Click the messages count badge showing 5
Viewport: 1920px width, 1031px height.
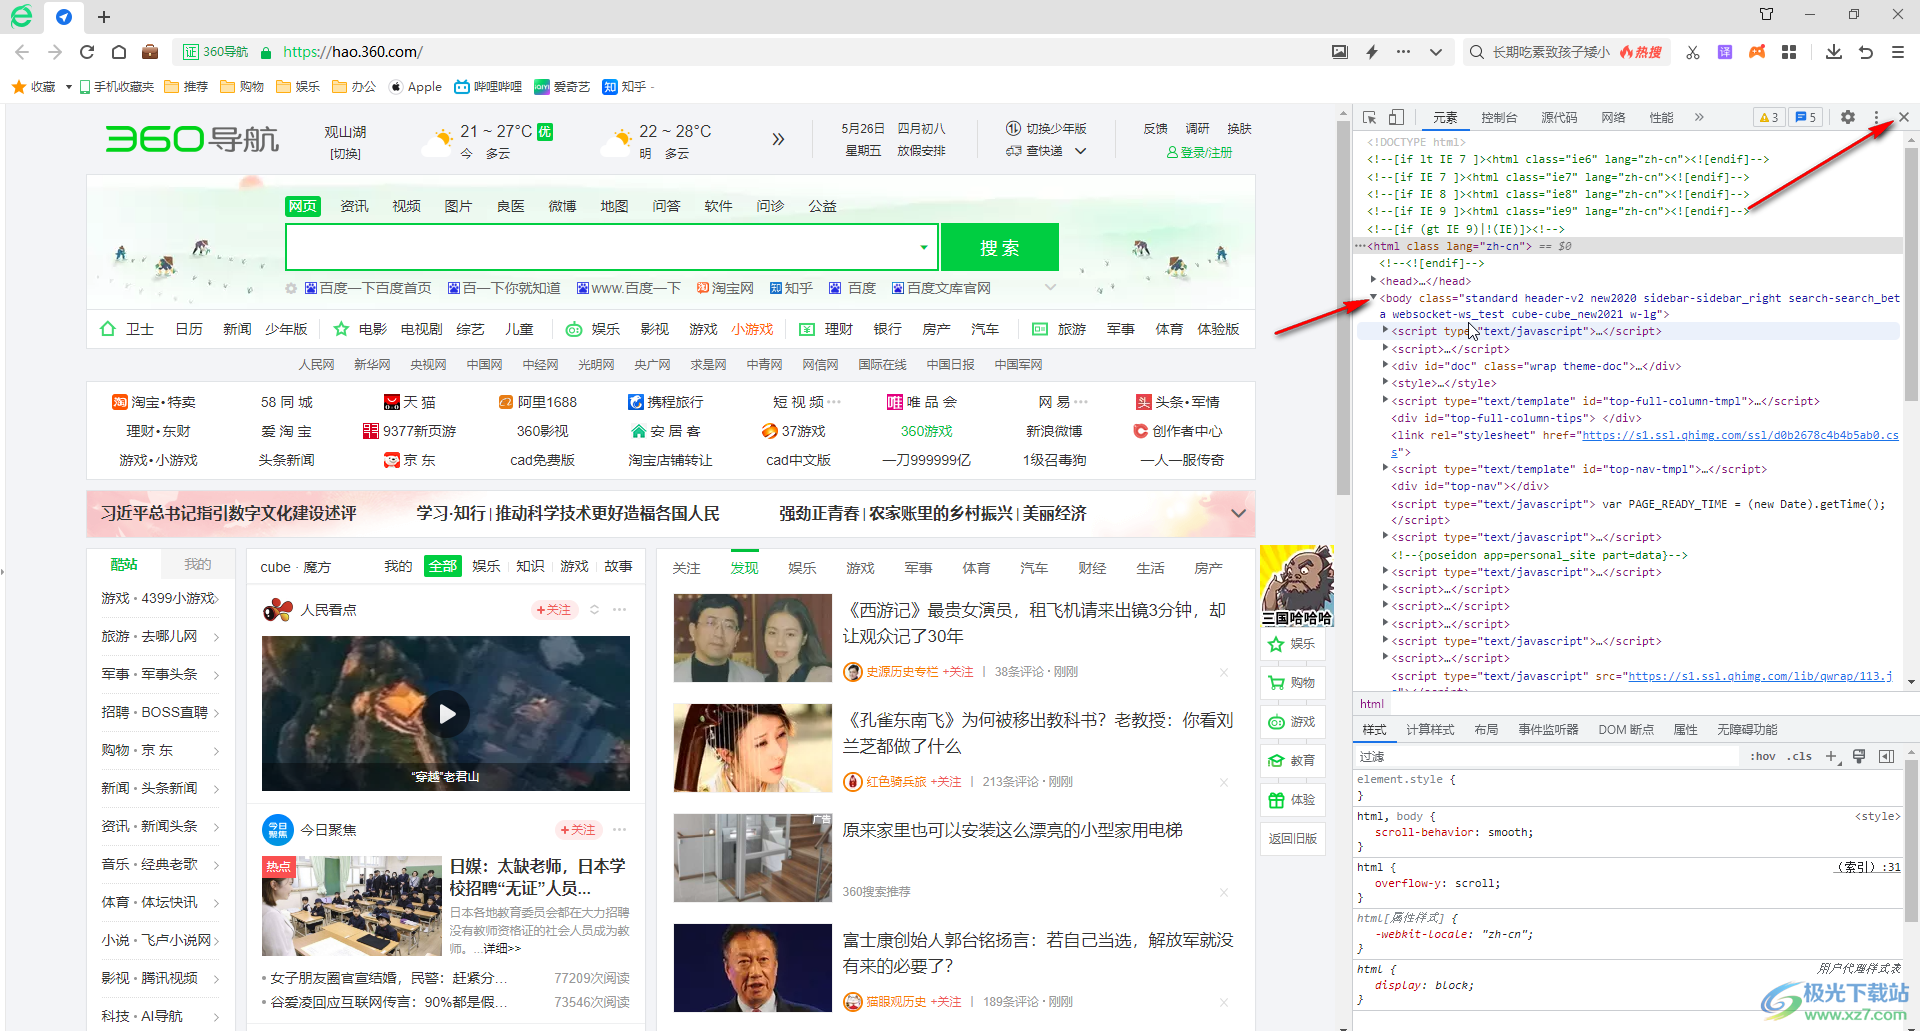click(x=1806, y=117)
